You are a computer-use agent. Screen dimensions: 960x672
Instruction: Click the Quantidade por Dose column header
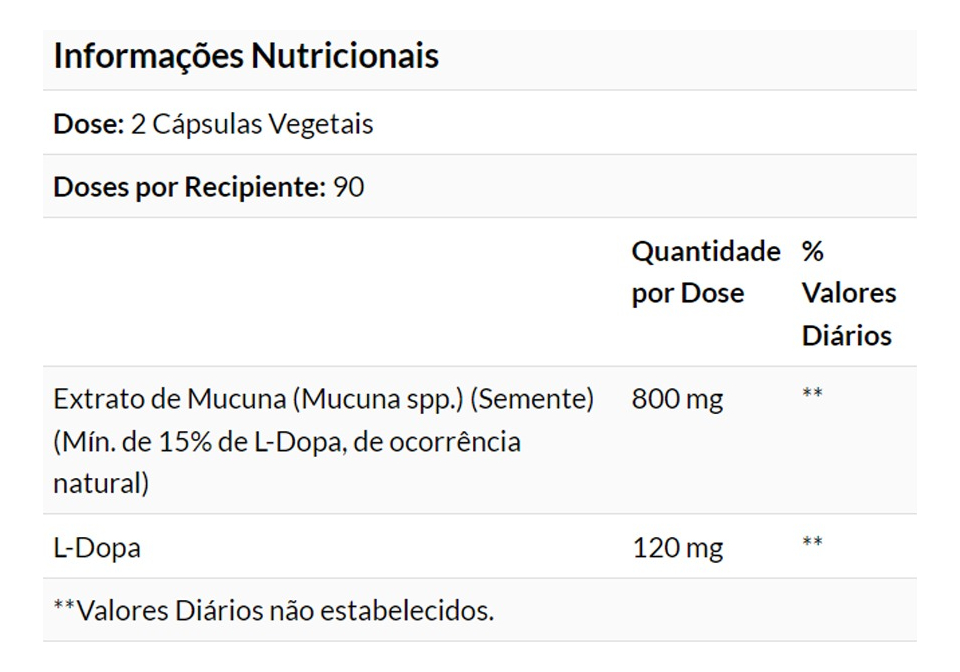click(x=705, y=272)
